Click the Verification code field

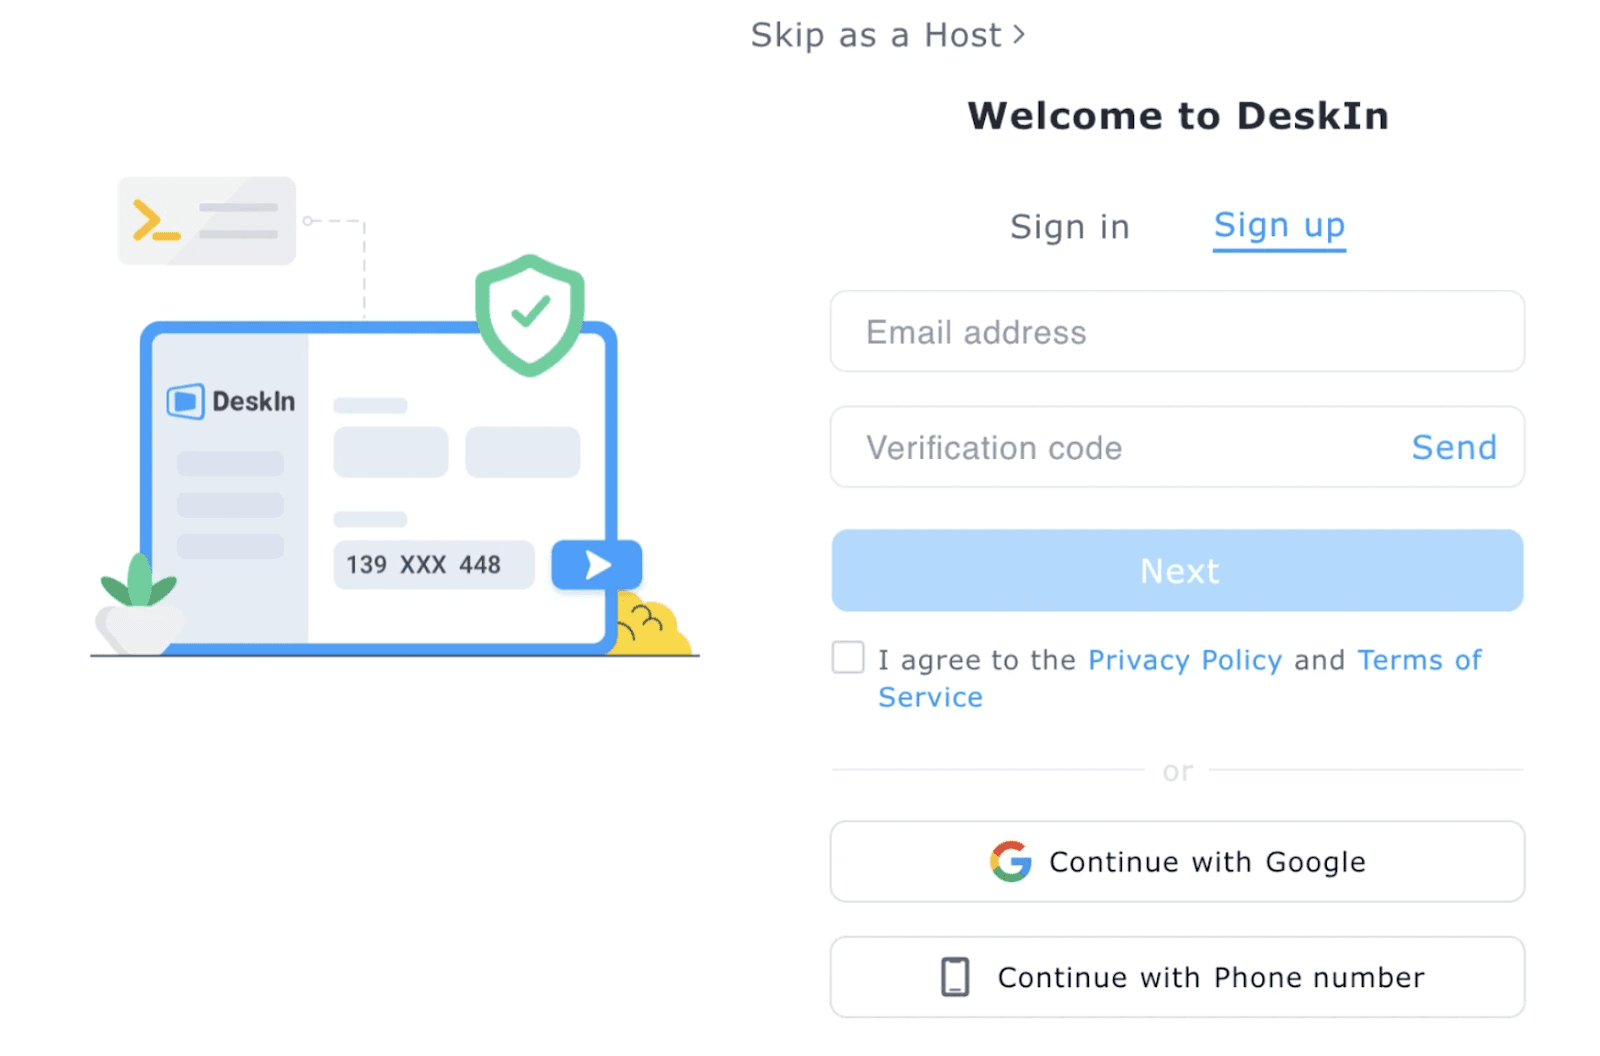click(1100, 447)
